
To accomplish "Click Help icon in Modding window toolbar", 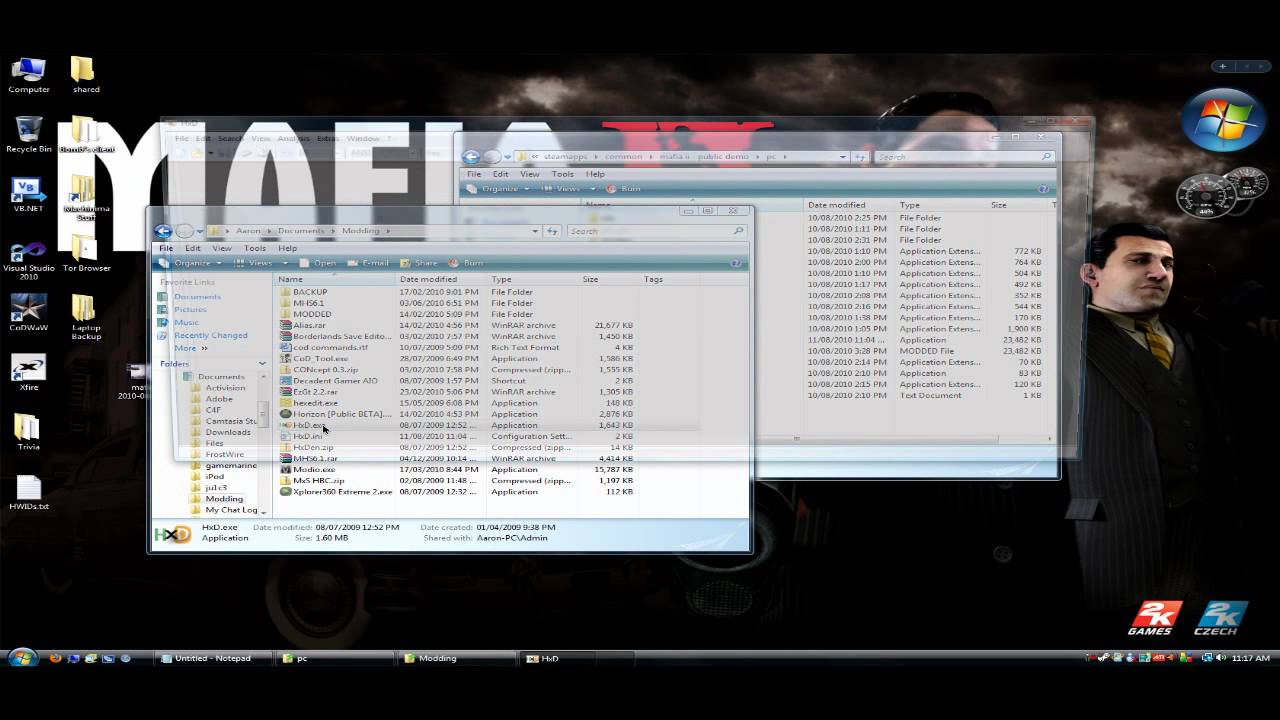I will pyautogui.click(x=736, y=263).
